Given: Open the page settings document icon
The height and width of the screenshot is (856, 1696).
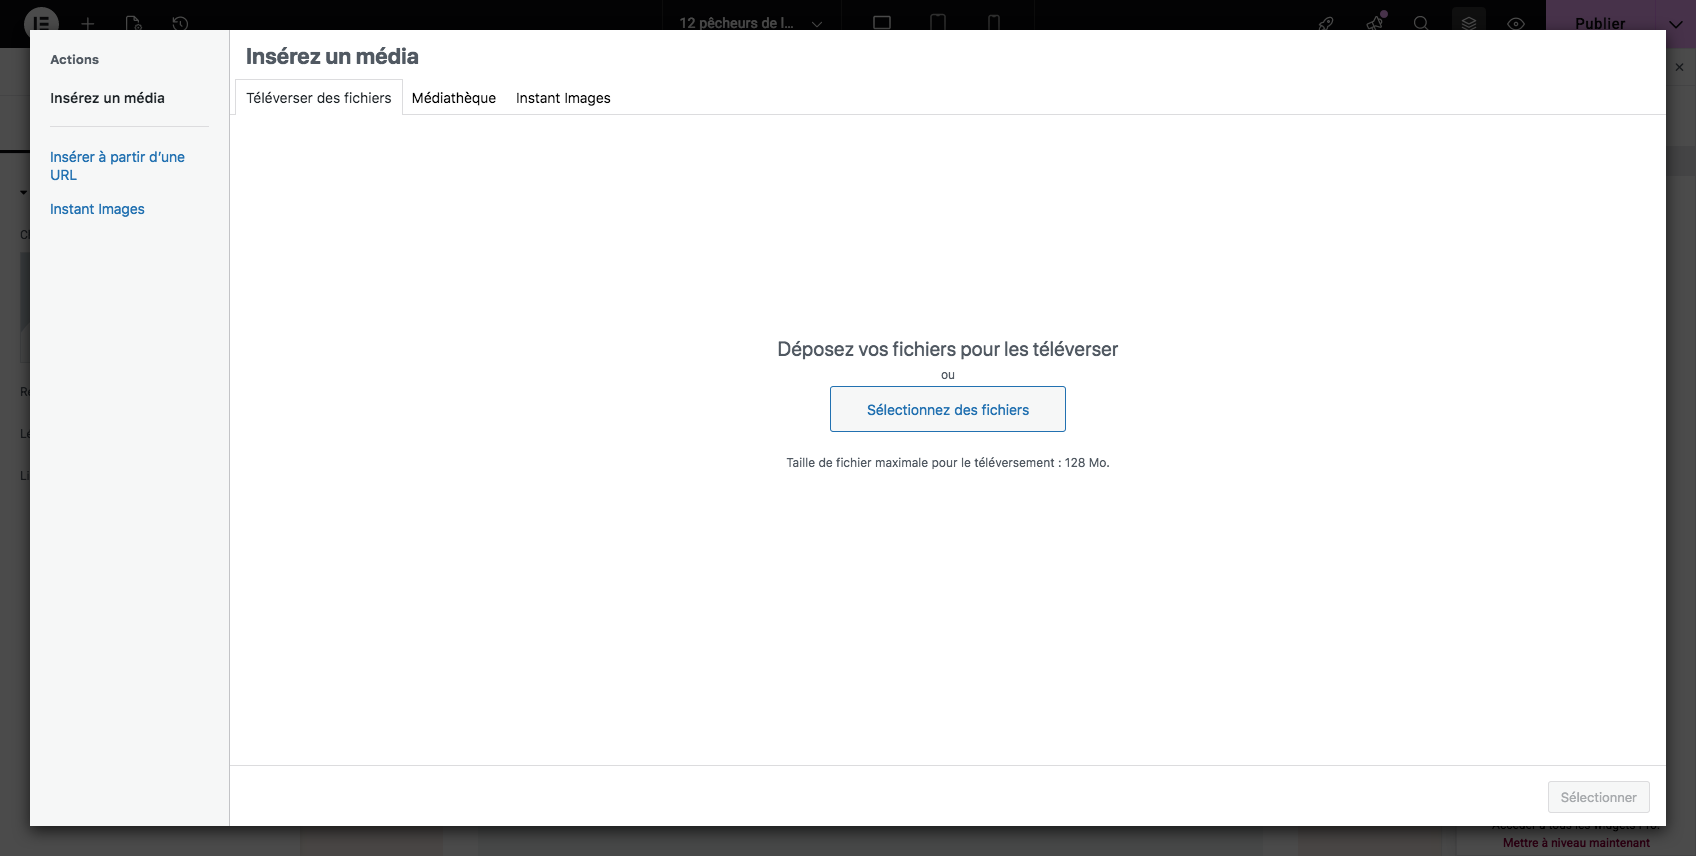Looking at the screenshot, I should (x=134, y=23).
